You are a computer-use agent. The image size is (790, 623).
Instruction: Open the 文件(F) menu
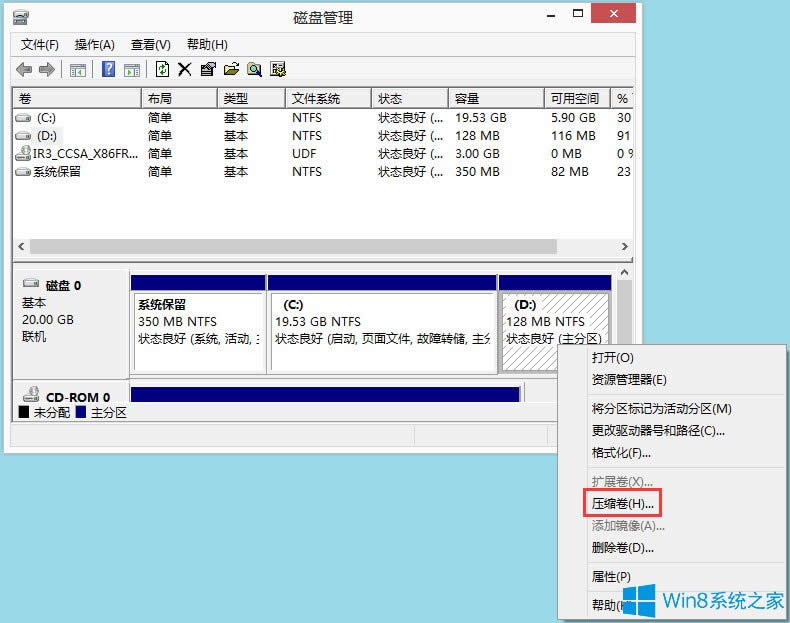[x=40, y=45]
